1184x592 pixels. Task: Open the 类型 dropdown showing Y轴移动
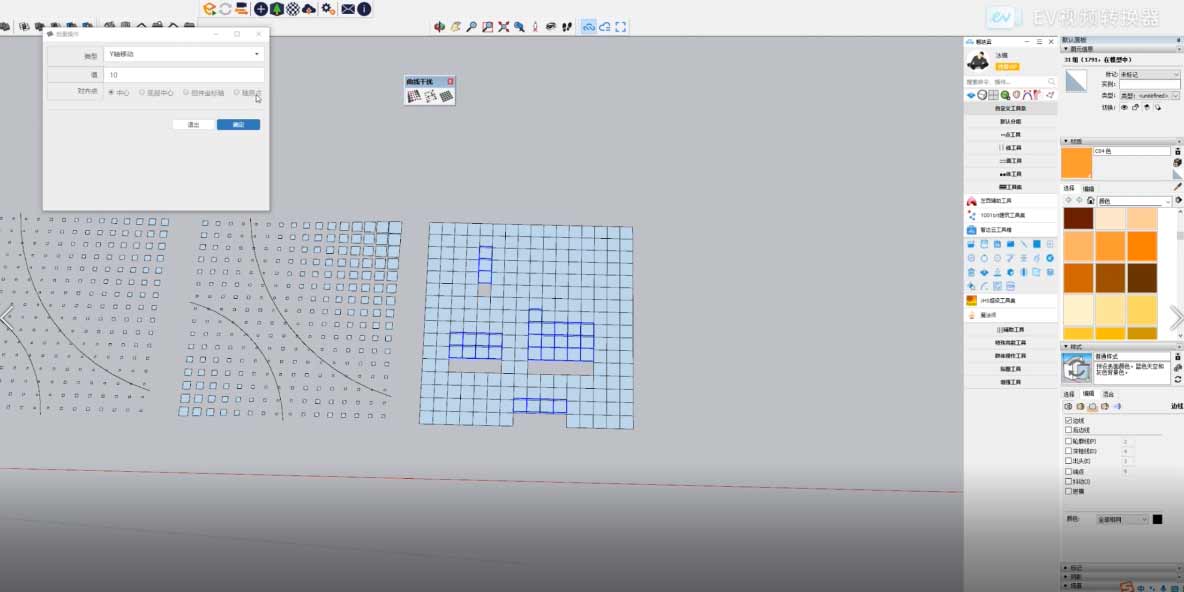click(x=184, y=54)
